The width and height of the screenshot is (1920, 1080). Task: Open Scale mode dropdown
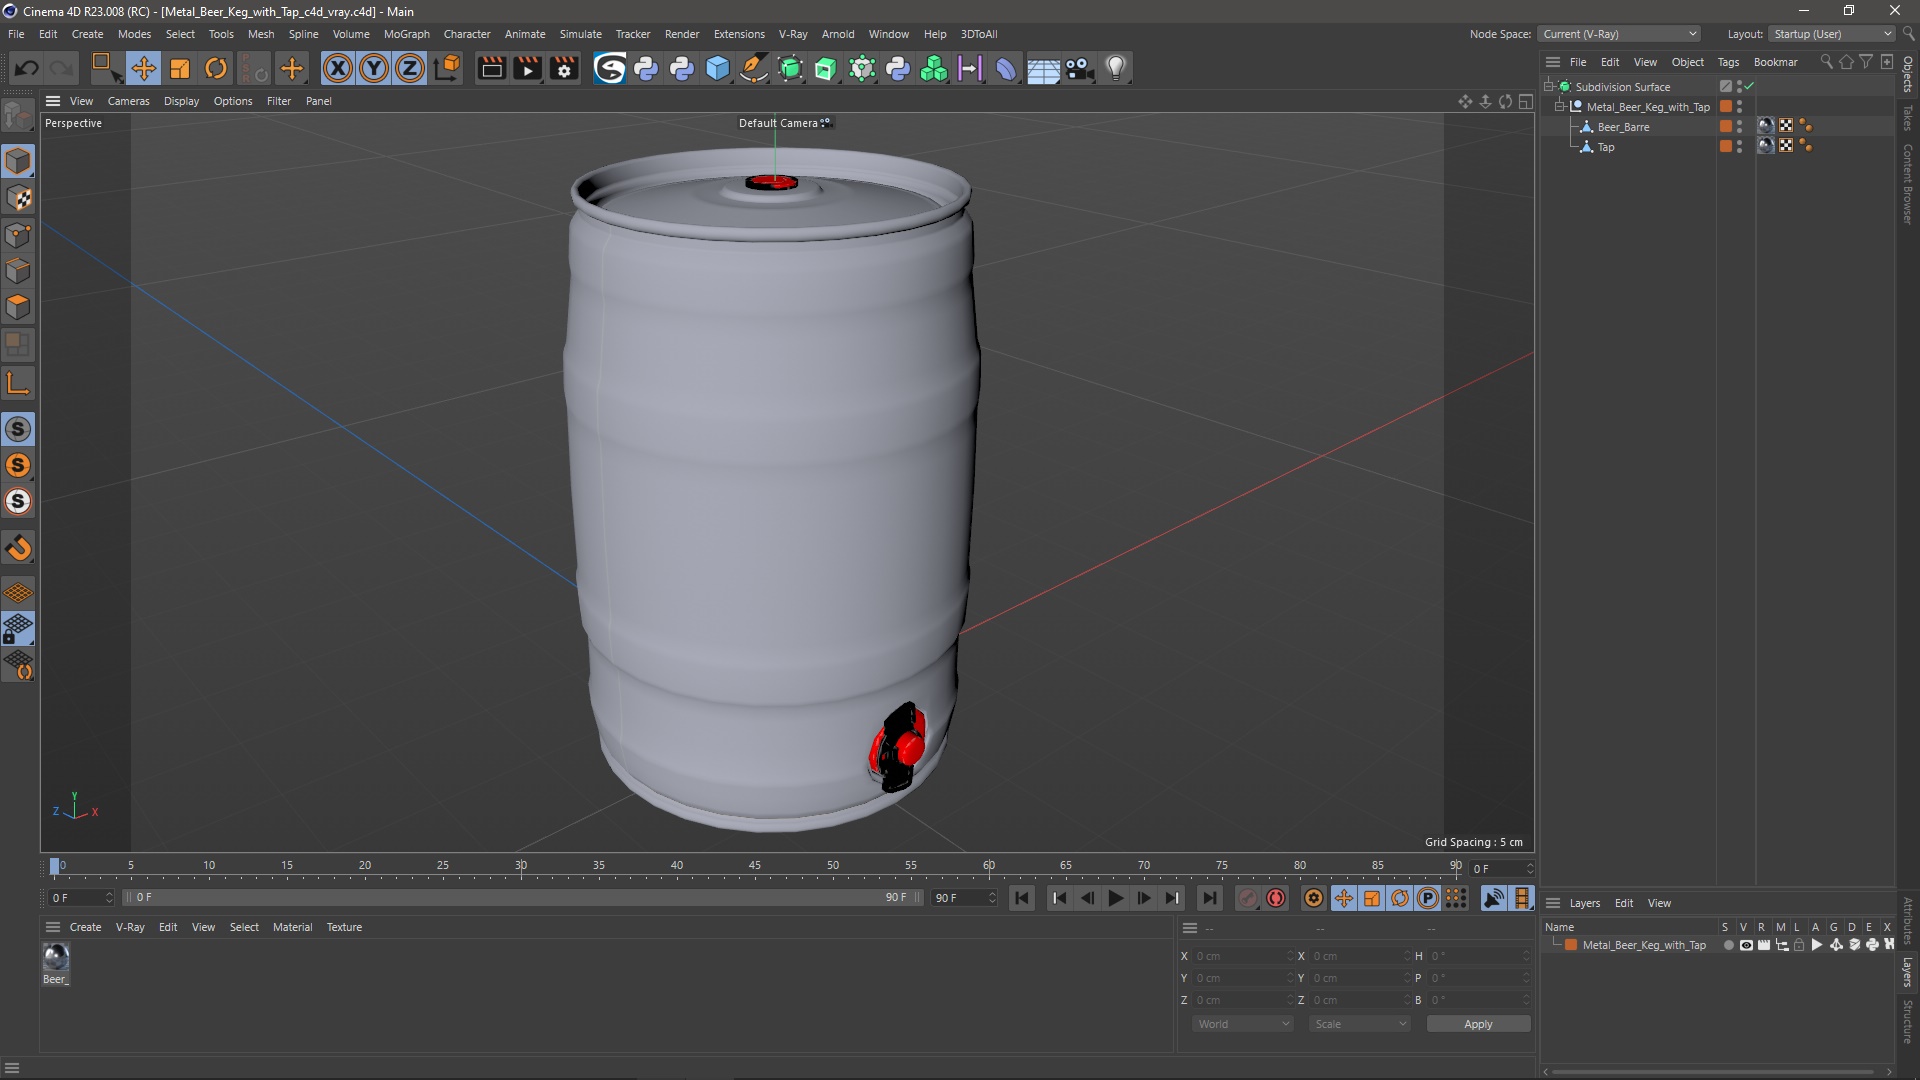pyautogui.click(x=1360, y=1024)
